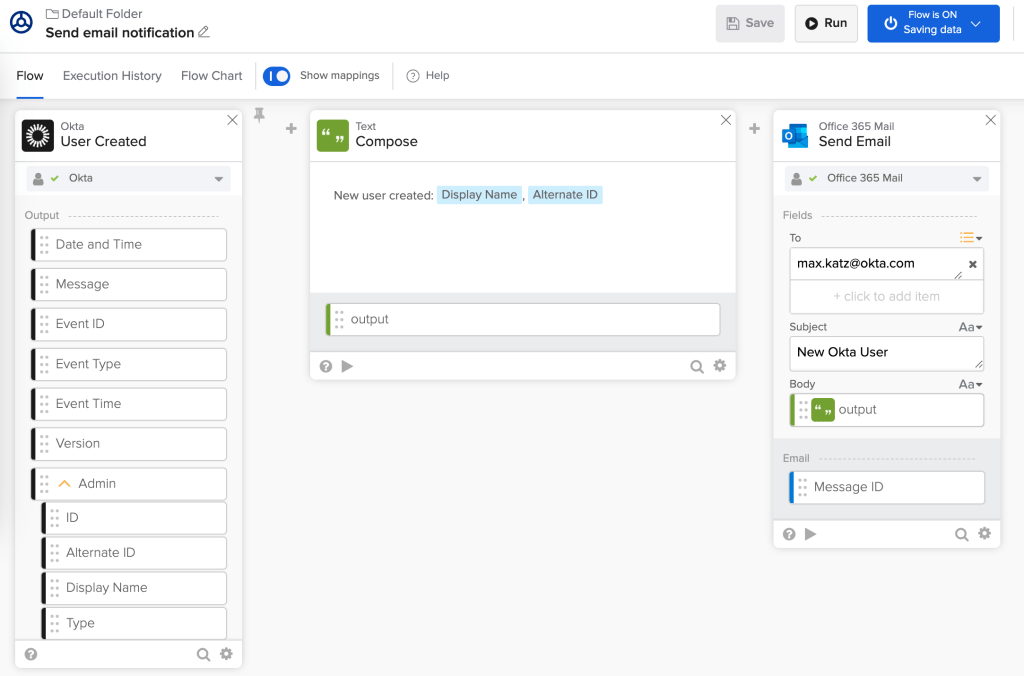The width and height of the screenshot is (1024, 676).
Task: Click the gear icon on Compose card
Action: click(719, 366)
